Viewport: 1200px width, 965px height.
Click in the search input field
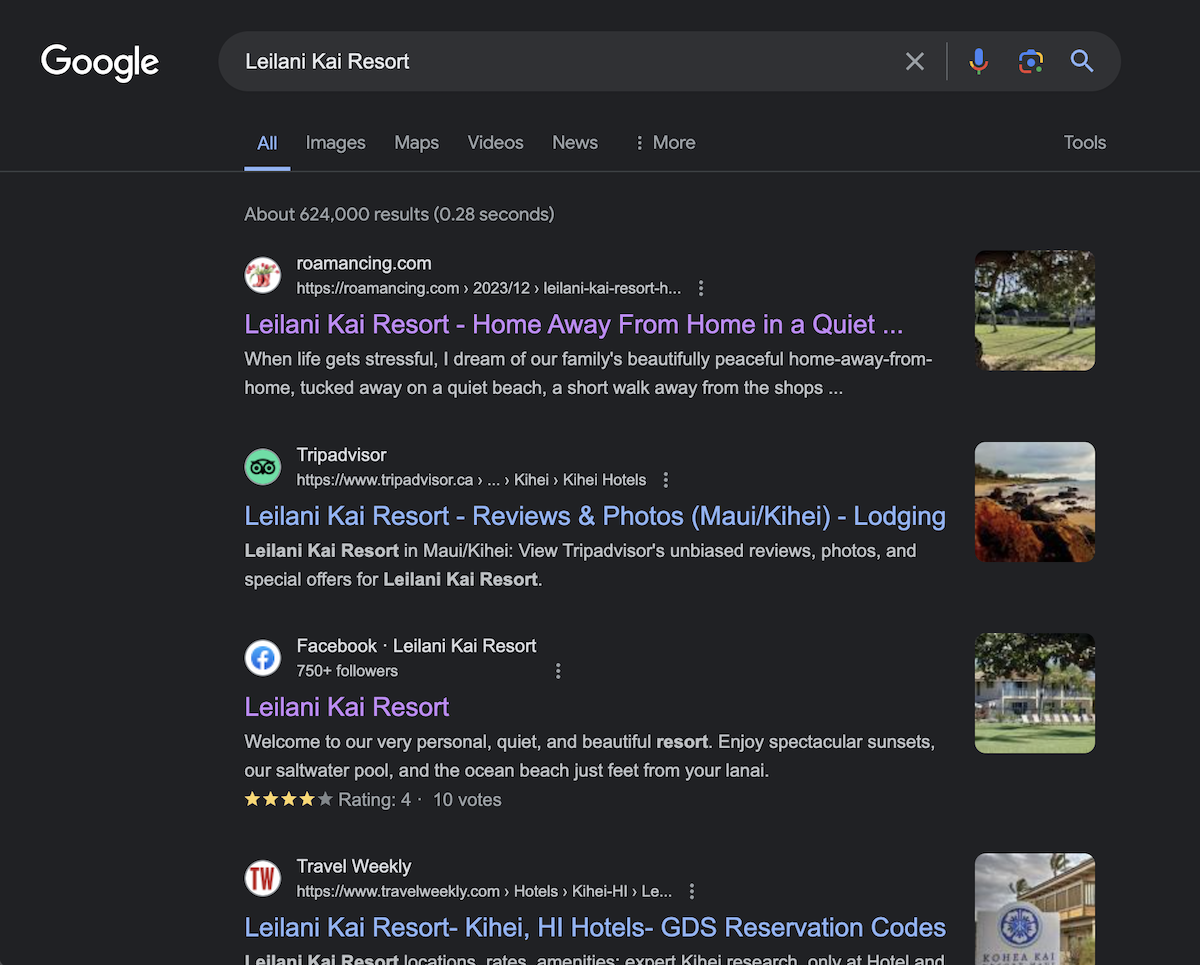(565, 62)
